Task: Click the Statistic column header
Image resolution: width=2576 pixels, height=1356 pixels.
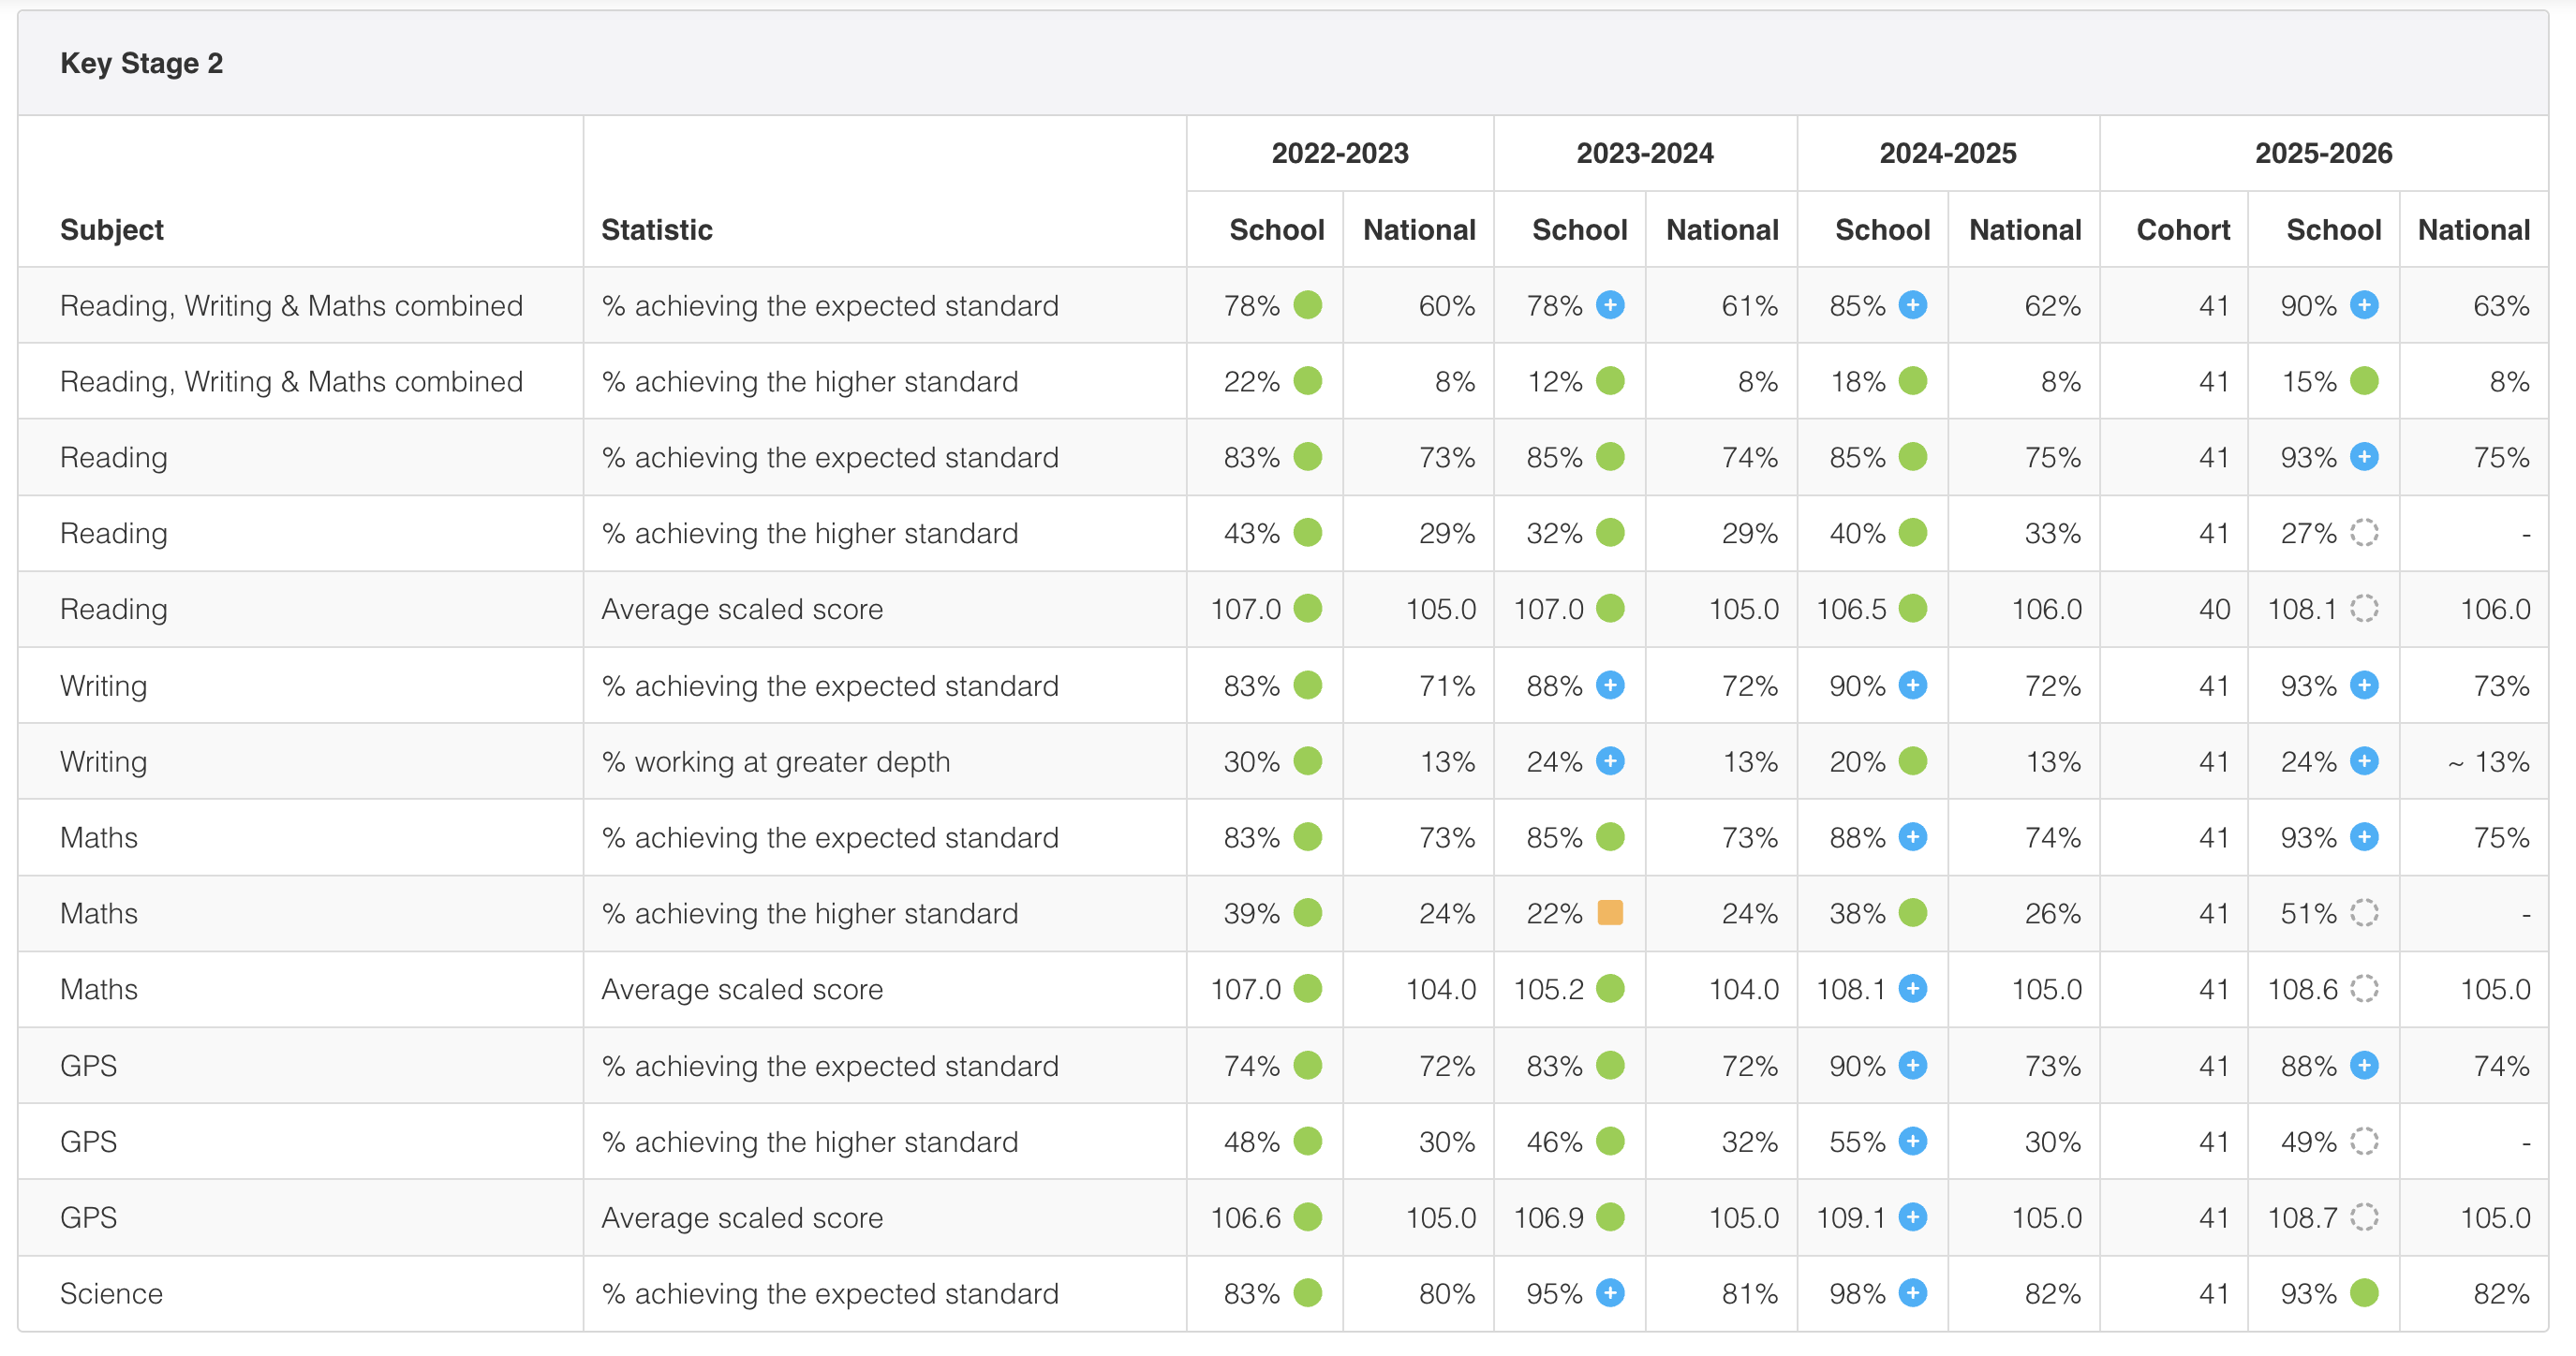Action: 657,230
